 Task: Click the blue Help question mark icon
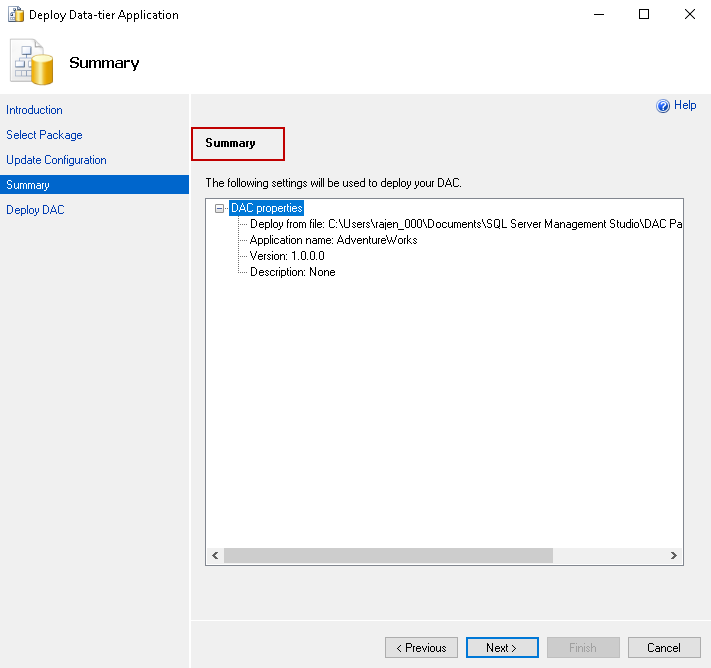[663, 106]
